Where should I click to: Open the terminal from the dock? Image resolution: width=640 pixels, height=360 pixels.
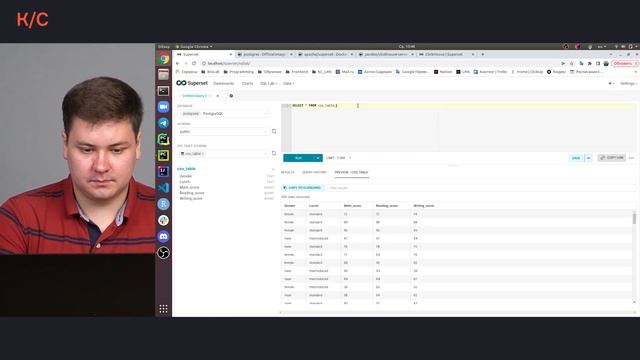pos(164,91)
